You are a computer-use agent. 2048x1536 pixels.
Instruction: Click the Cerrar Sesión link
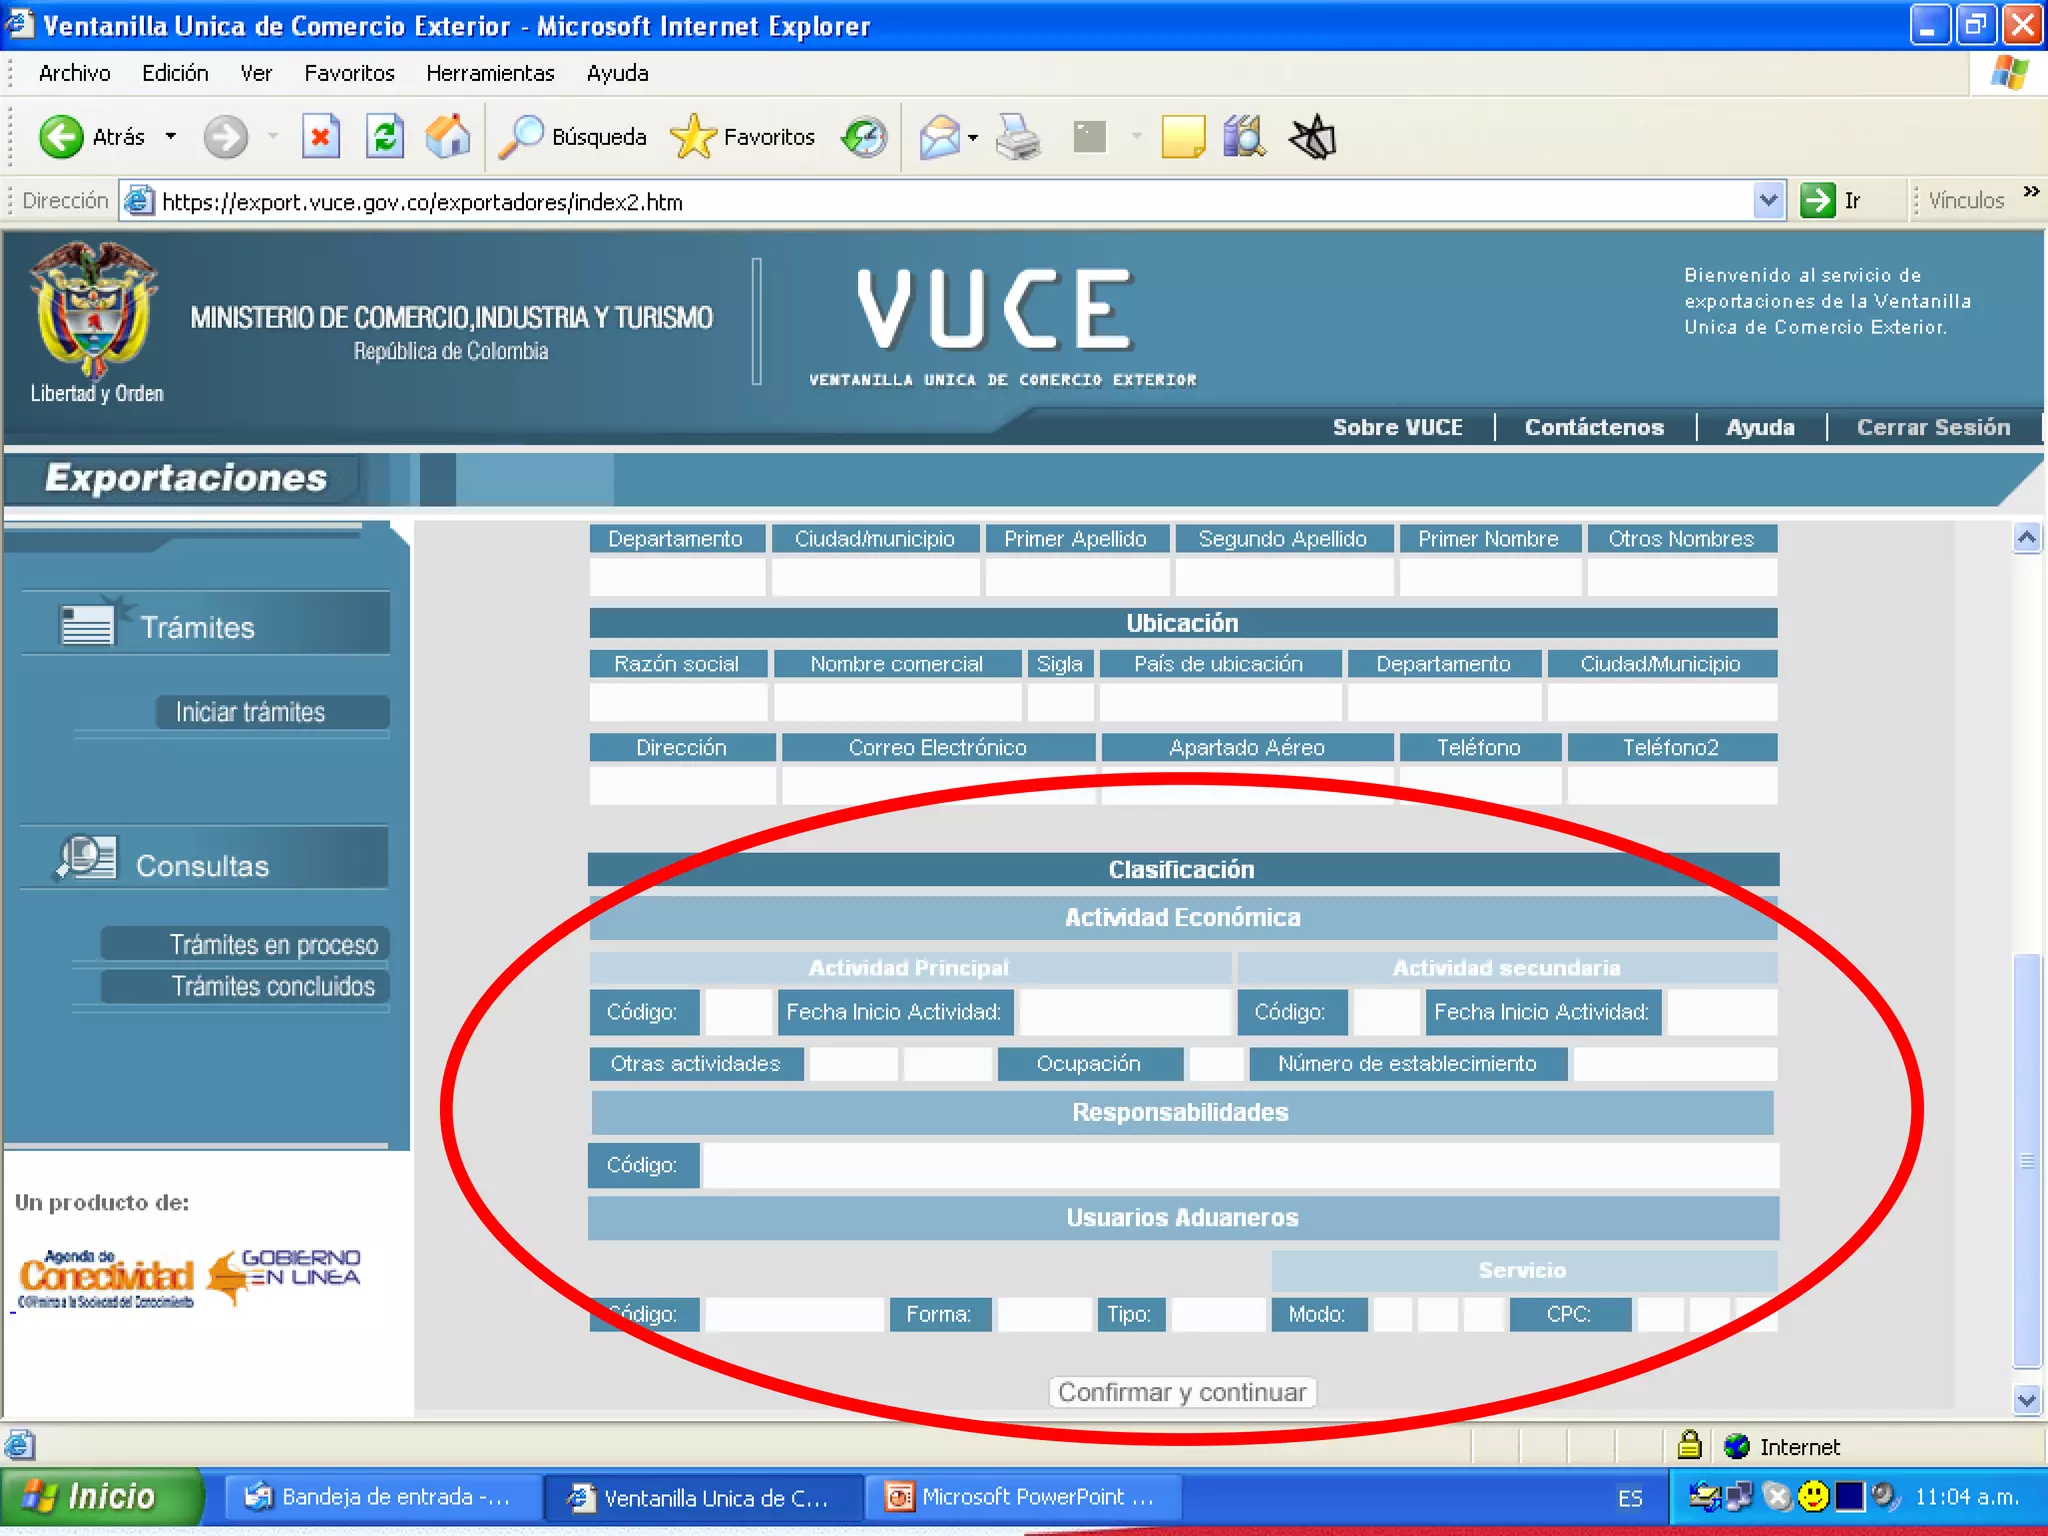[x=1932, y=427]
